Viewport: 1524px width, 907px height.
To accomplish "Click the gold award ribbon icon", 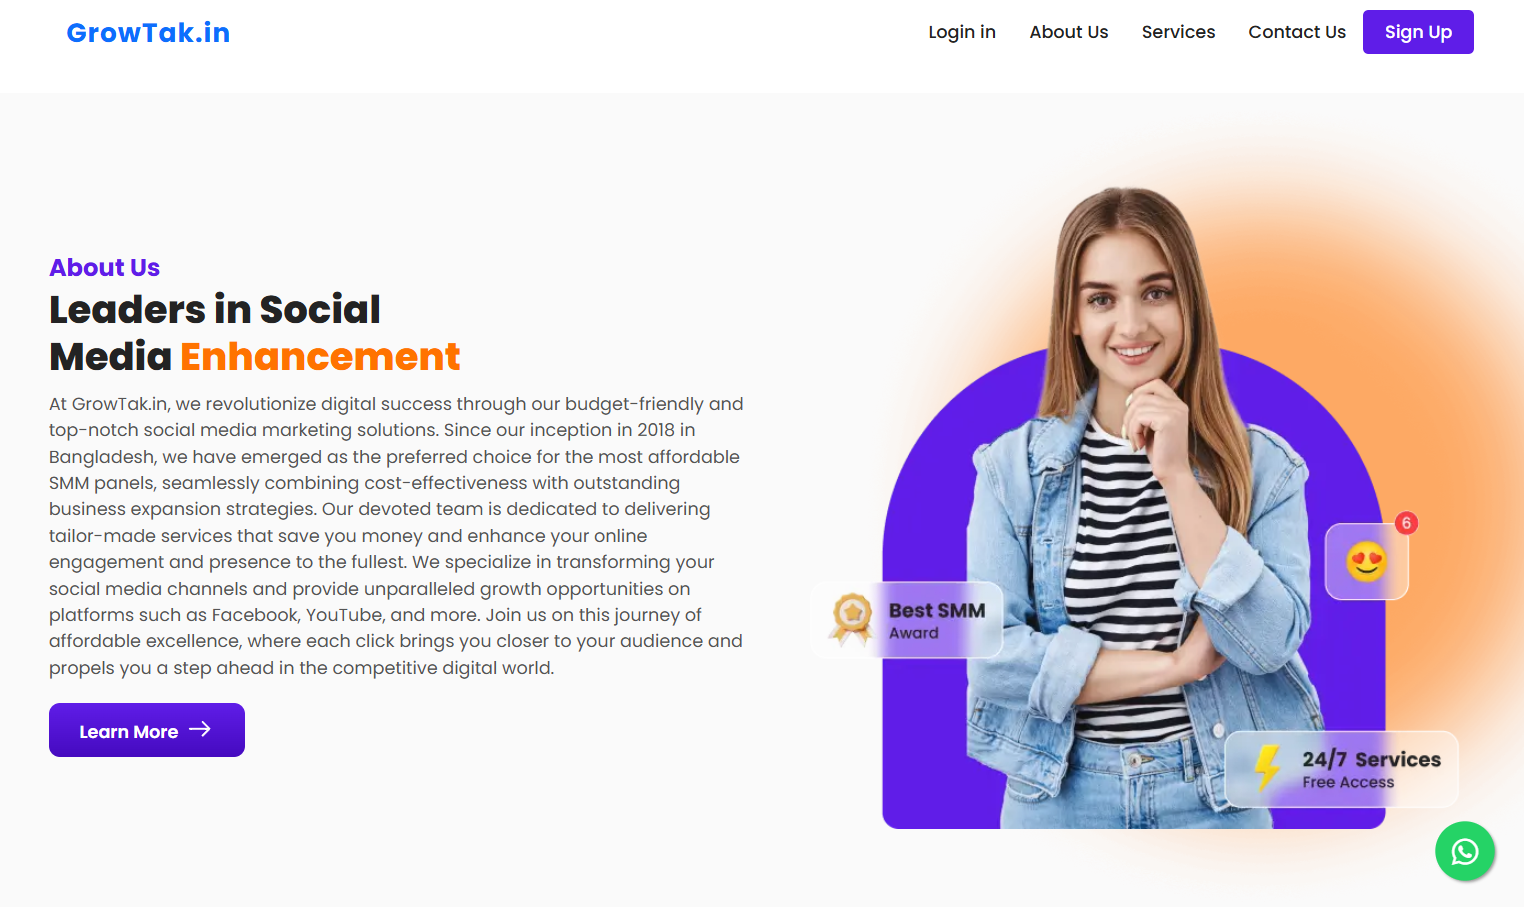I will [851, 619].
